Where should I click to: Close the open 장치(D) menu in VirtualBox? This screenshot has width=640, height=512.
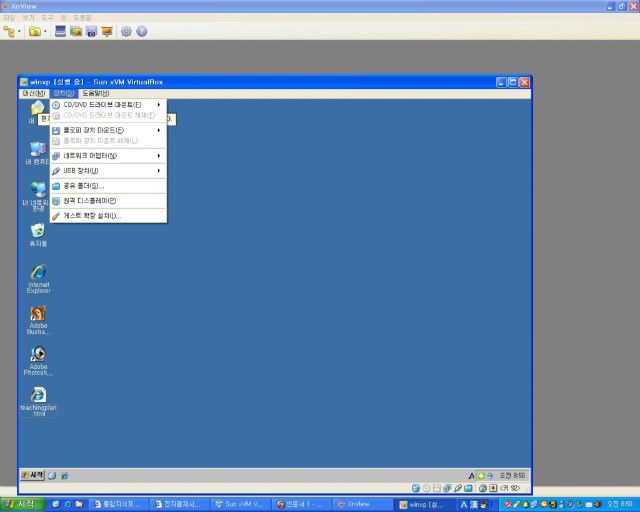[64, 93]
